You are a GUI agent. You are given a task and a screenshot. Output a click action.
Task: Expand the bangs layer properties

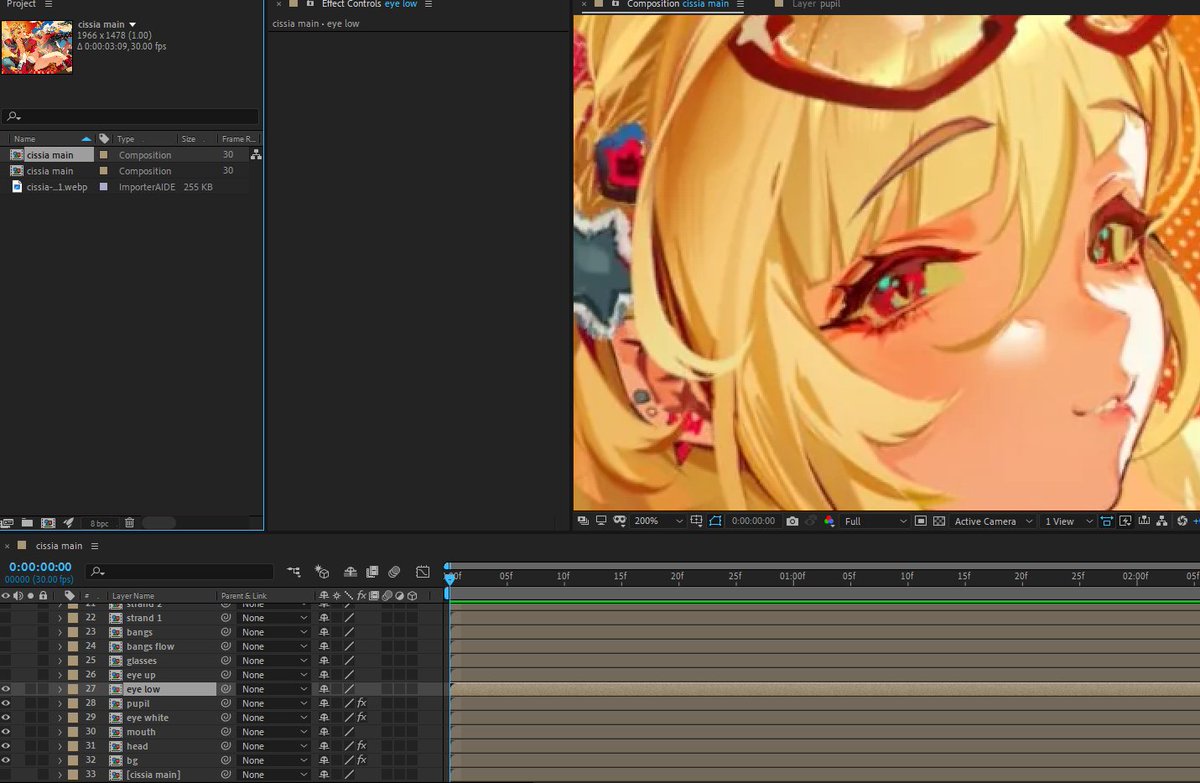(60, 632)
